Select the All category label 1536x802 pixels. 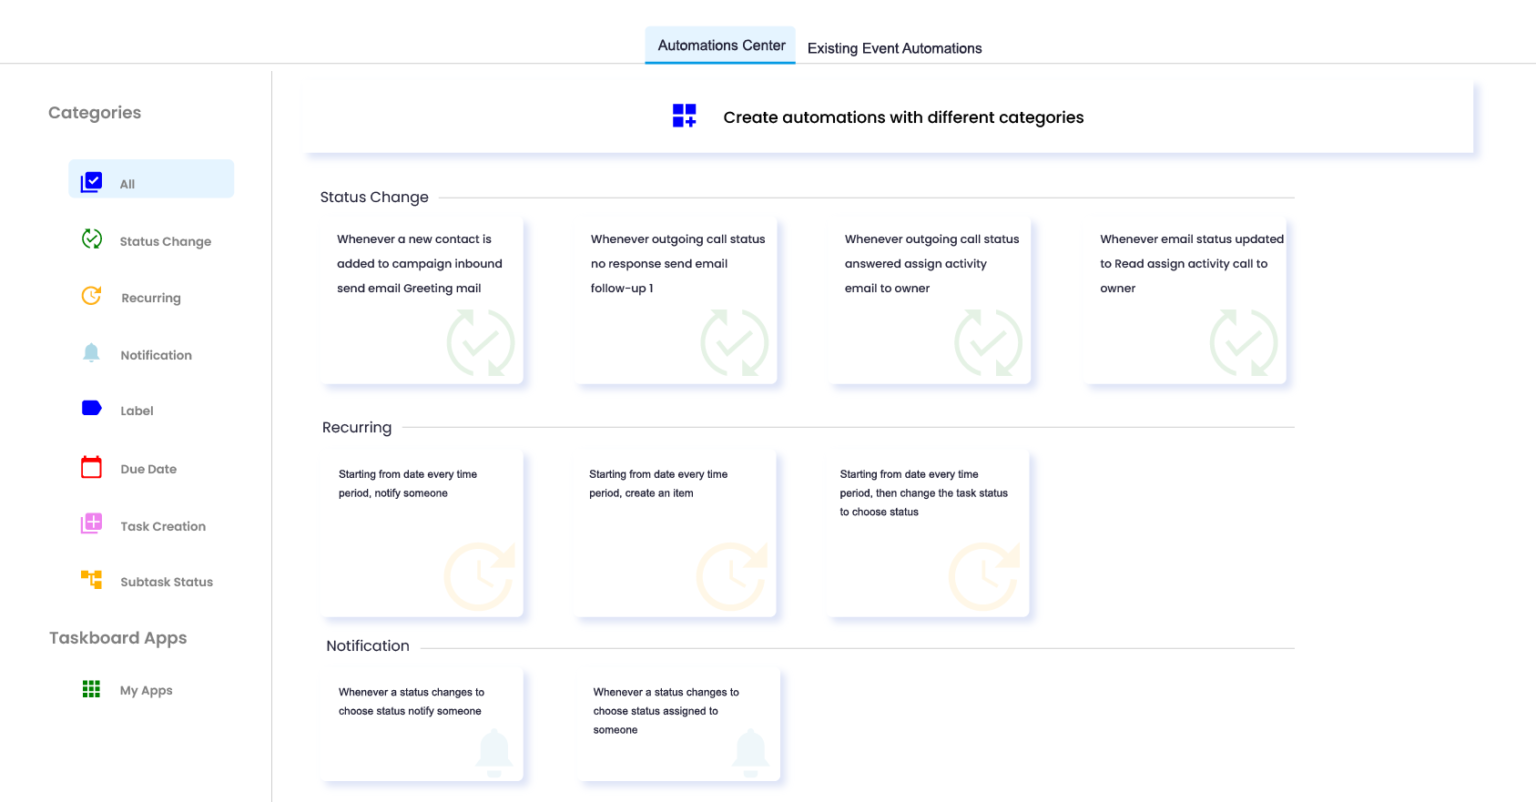[127, 184]
